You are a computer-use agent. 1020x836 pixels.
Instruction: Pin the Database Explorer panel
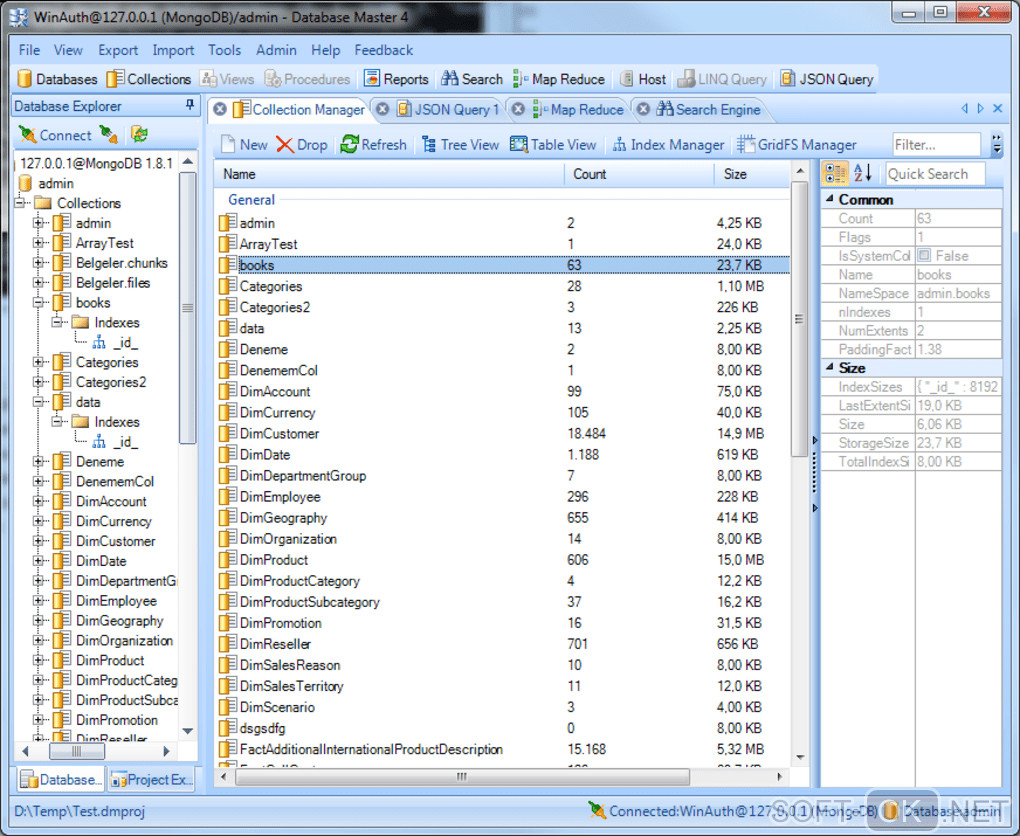pos(189,105)
